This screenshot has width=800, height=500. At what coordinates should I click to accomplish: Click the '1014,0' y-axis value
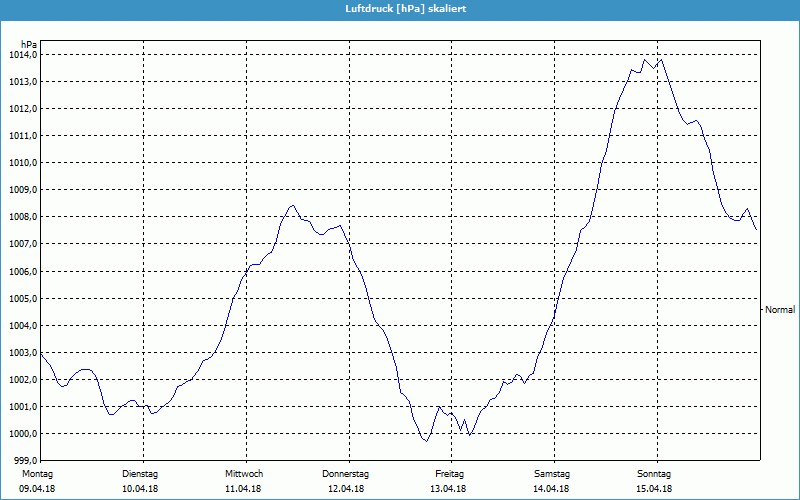click(22, 55)
